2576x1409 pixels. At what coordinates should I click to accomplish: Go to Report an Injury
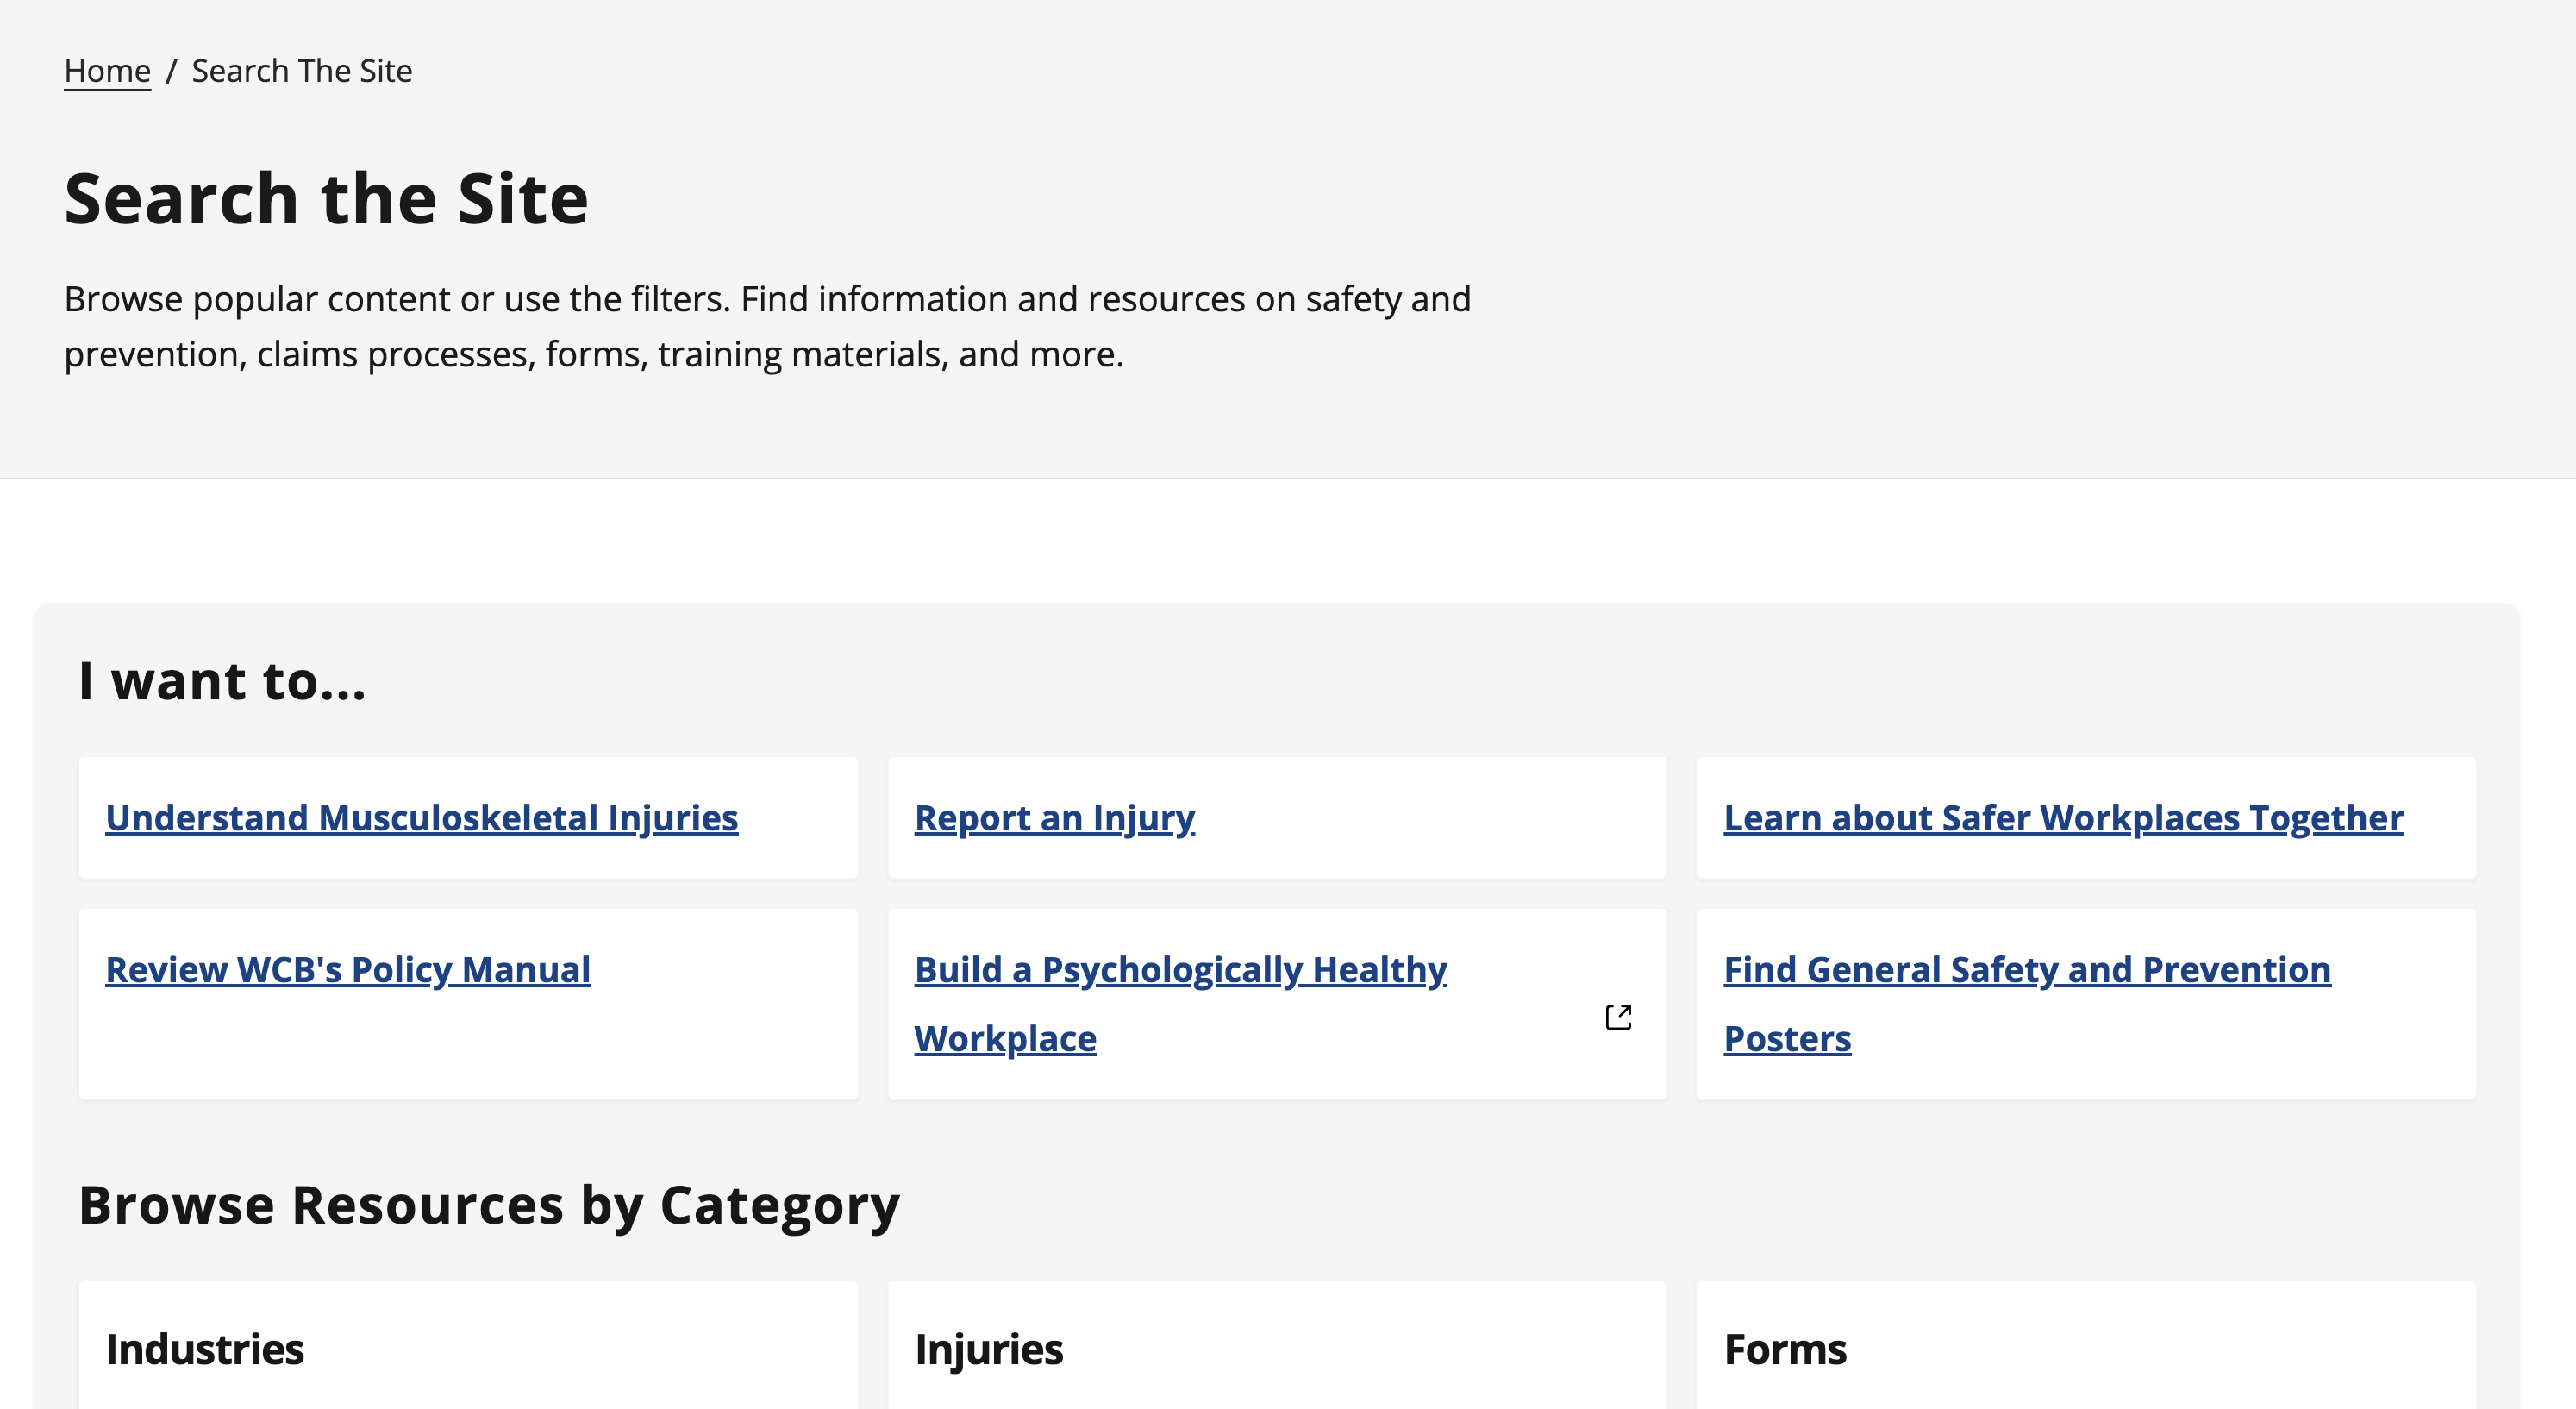coord(1054,818)
